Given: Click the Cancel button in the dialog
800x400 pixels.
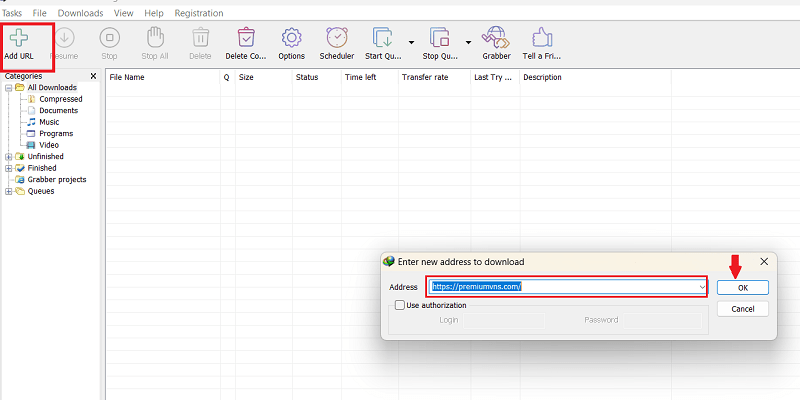Looking at the screenshot, I should [x=743, y=309].
